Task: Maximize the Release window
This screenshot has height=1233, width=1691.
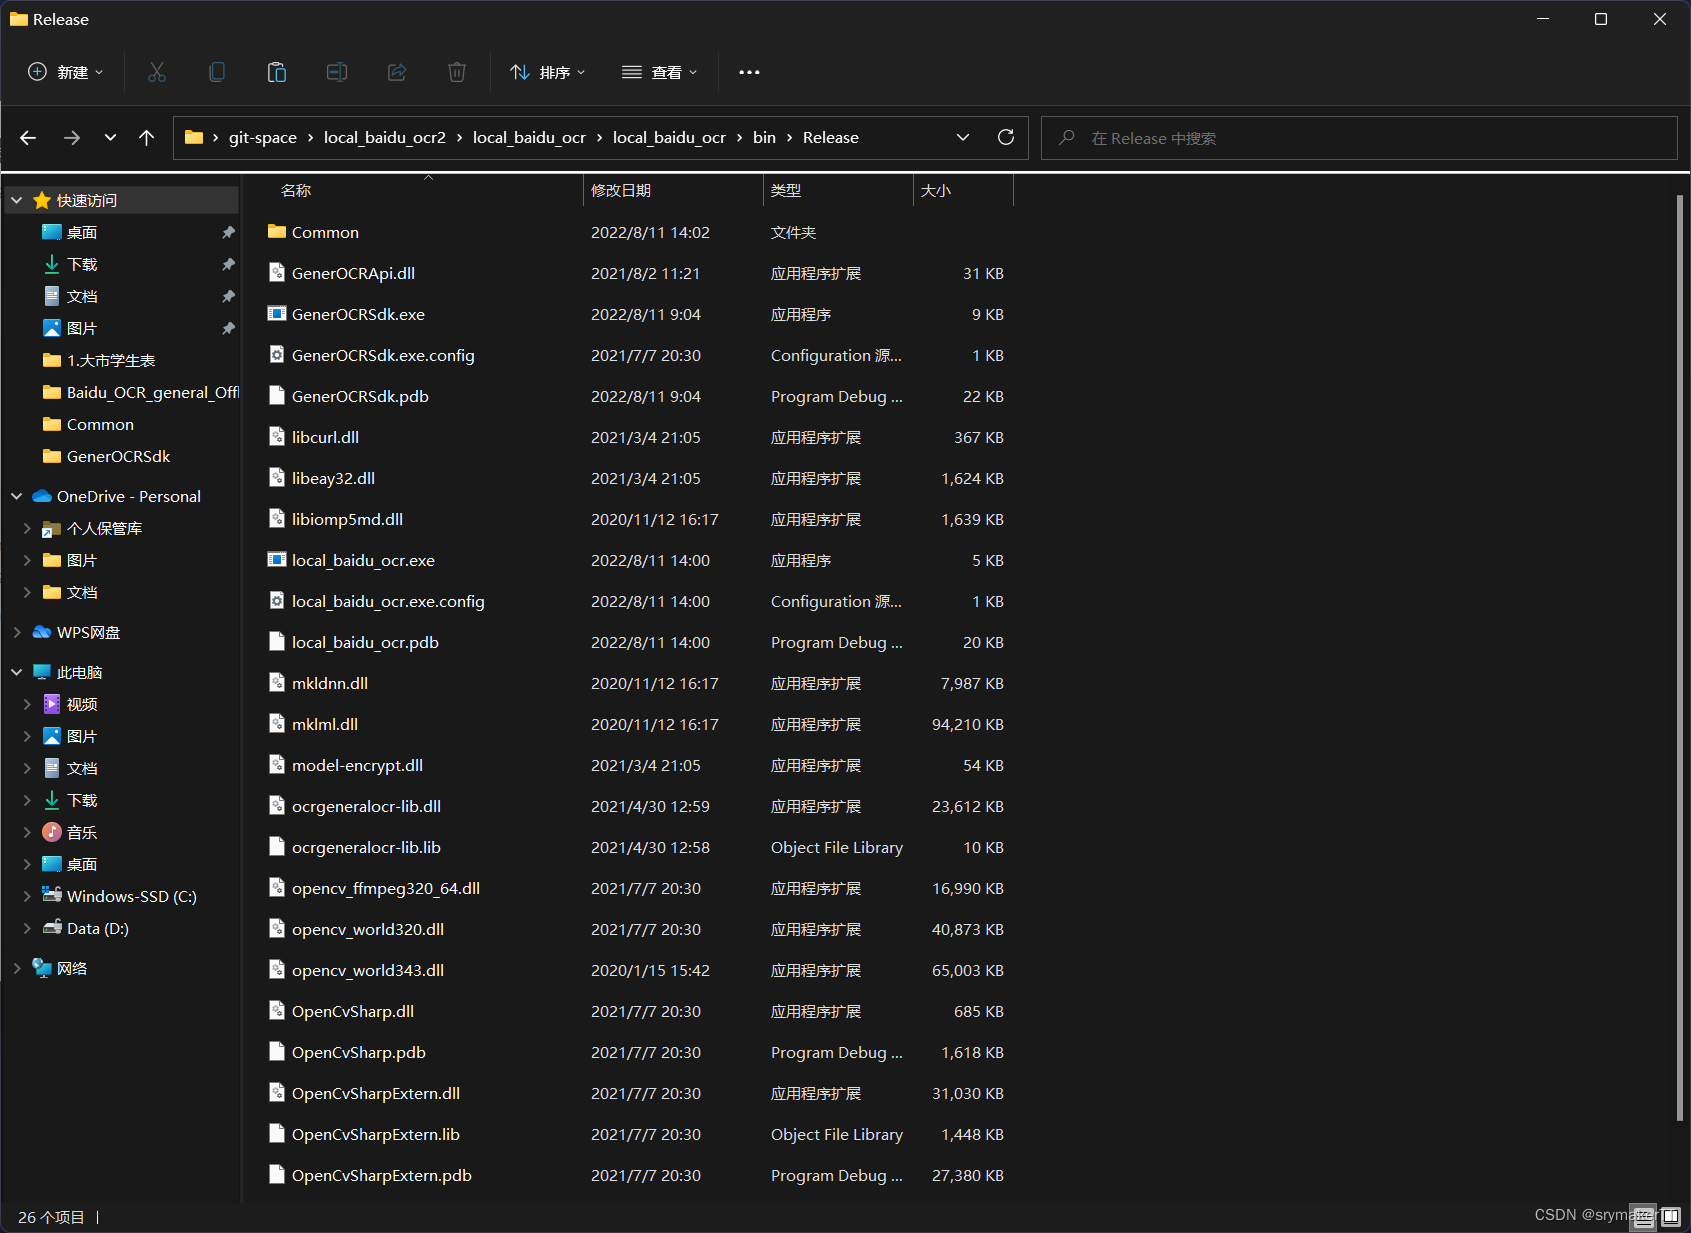Action: [1600, 19]
